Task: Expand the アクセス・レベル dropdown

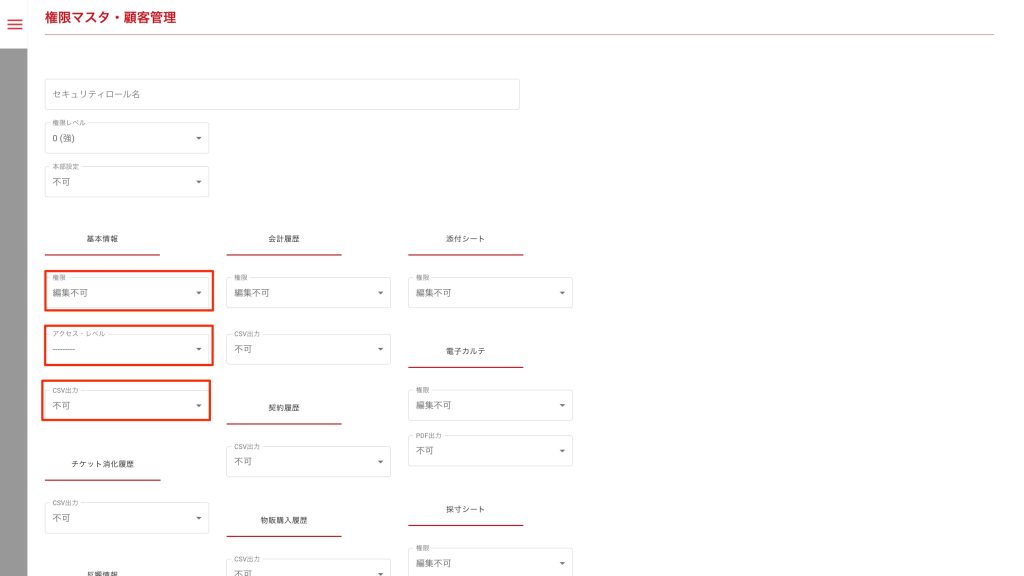Action: click(127, 349)
